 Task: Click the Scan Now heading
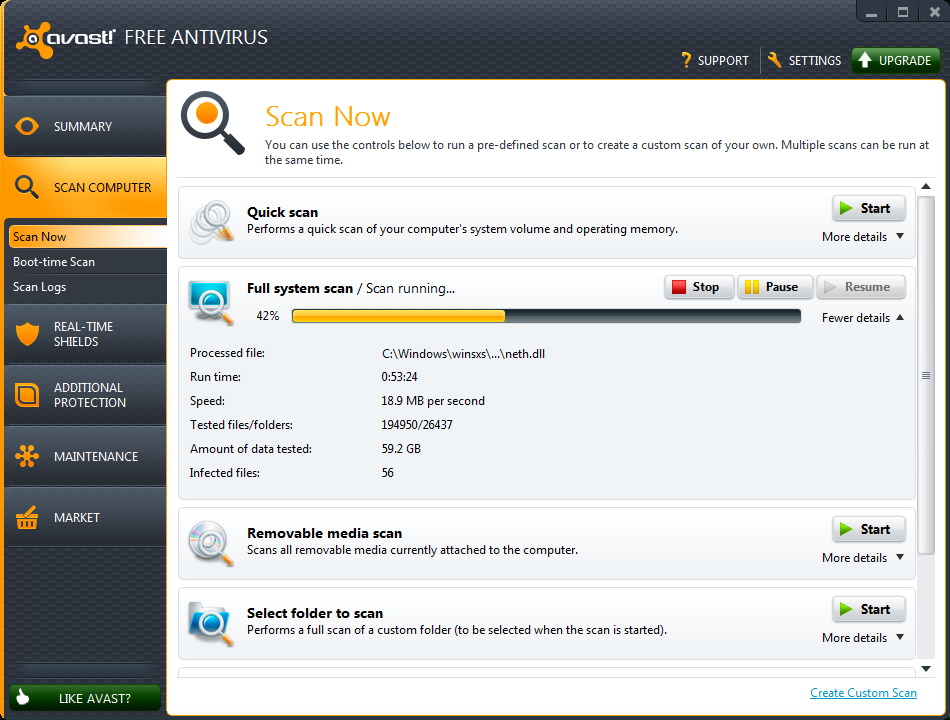(x=328, y=116)
